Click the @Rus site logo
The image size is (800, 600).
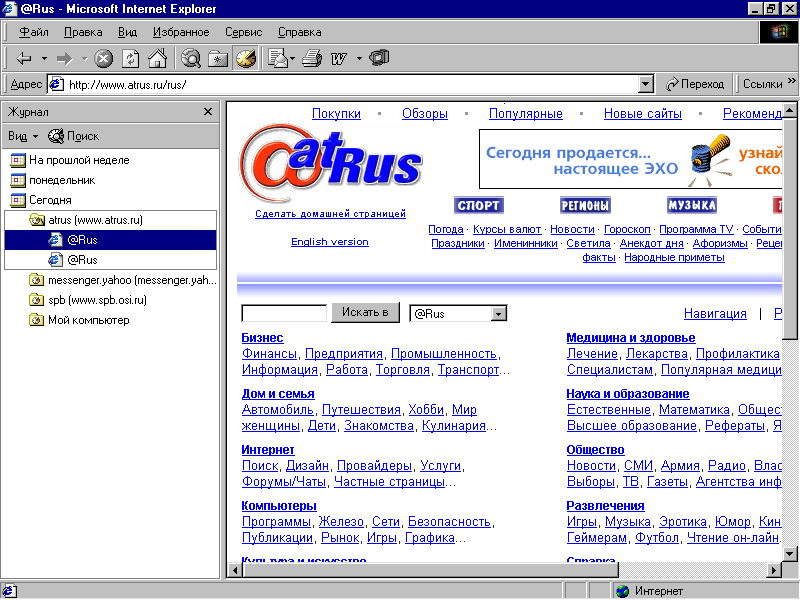click(x=331, y=163)
